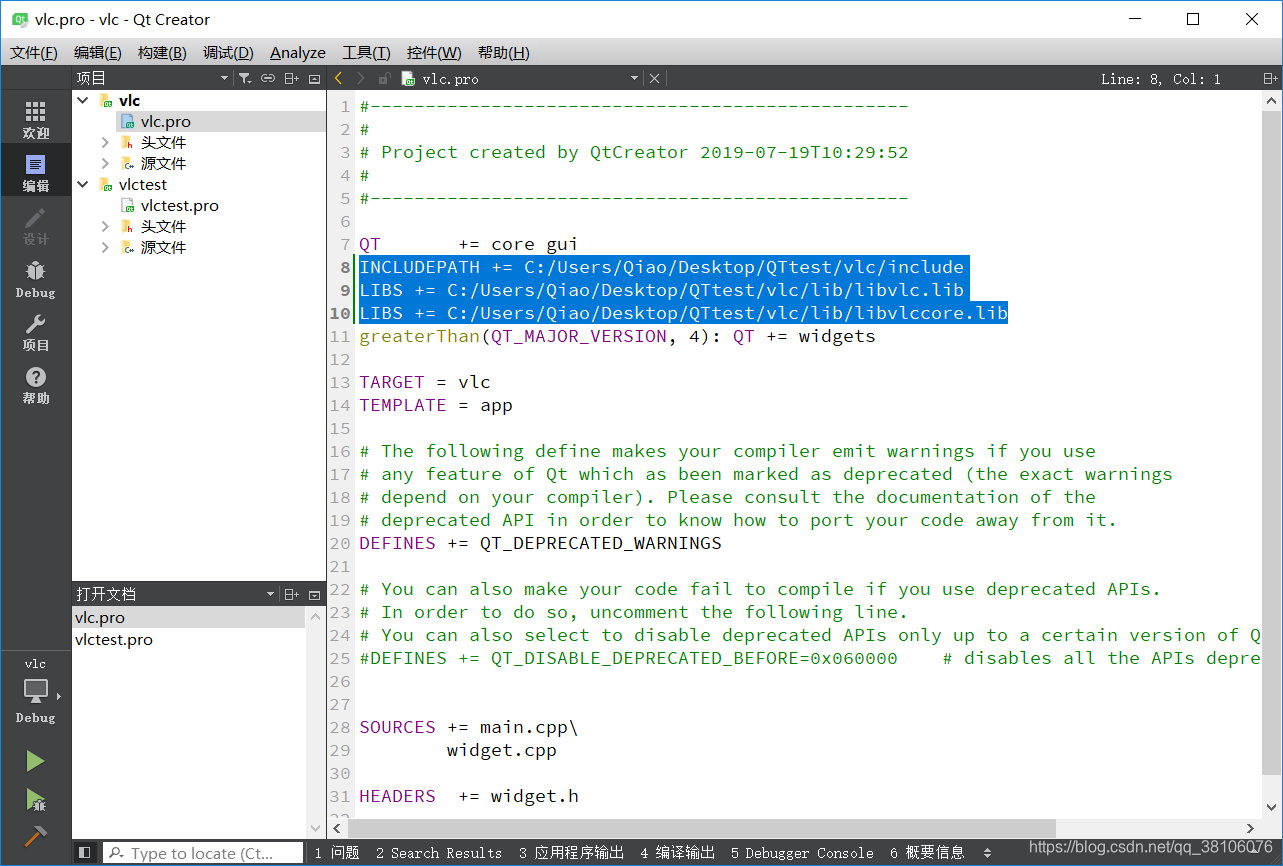Click the TARGET = vlc line
Image resolution: width=1283 pixels, height=866 pixels.
[x=425, y=382]
